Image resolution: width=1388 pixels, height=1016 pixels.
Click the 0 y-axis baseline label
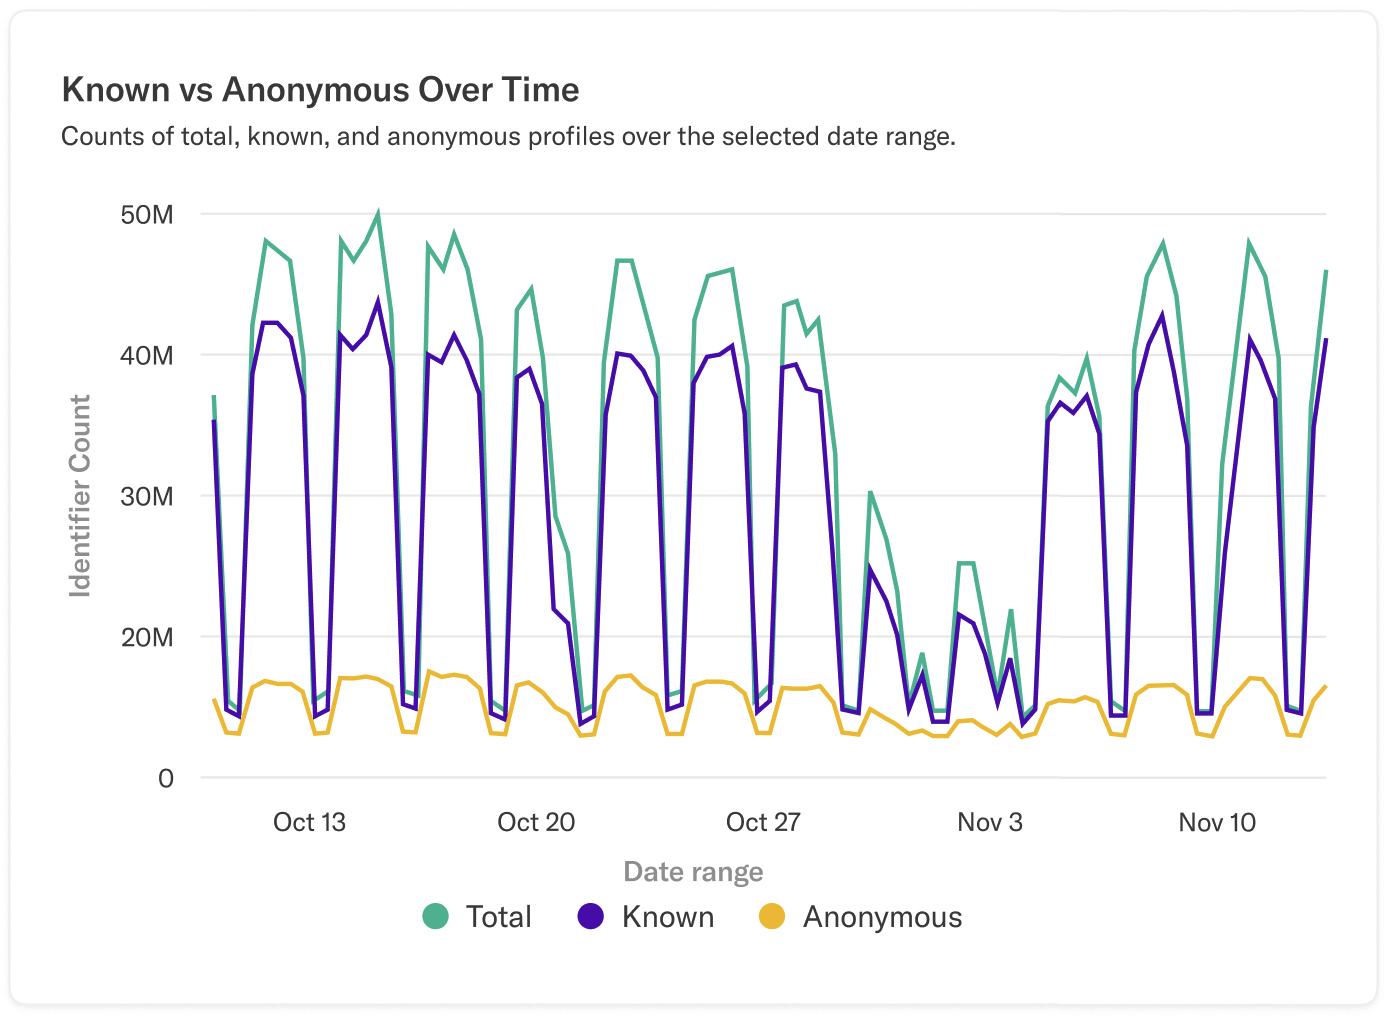click(166, 779)
